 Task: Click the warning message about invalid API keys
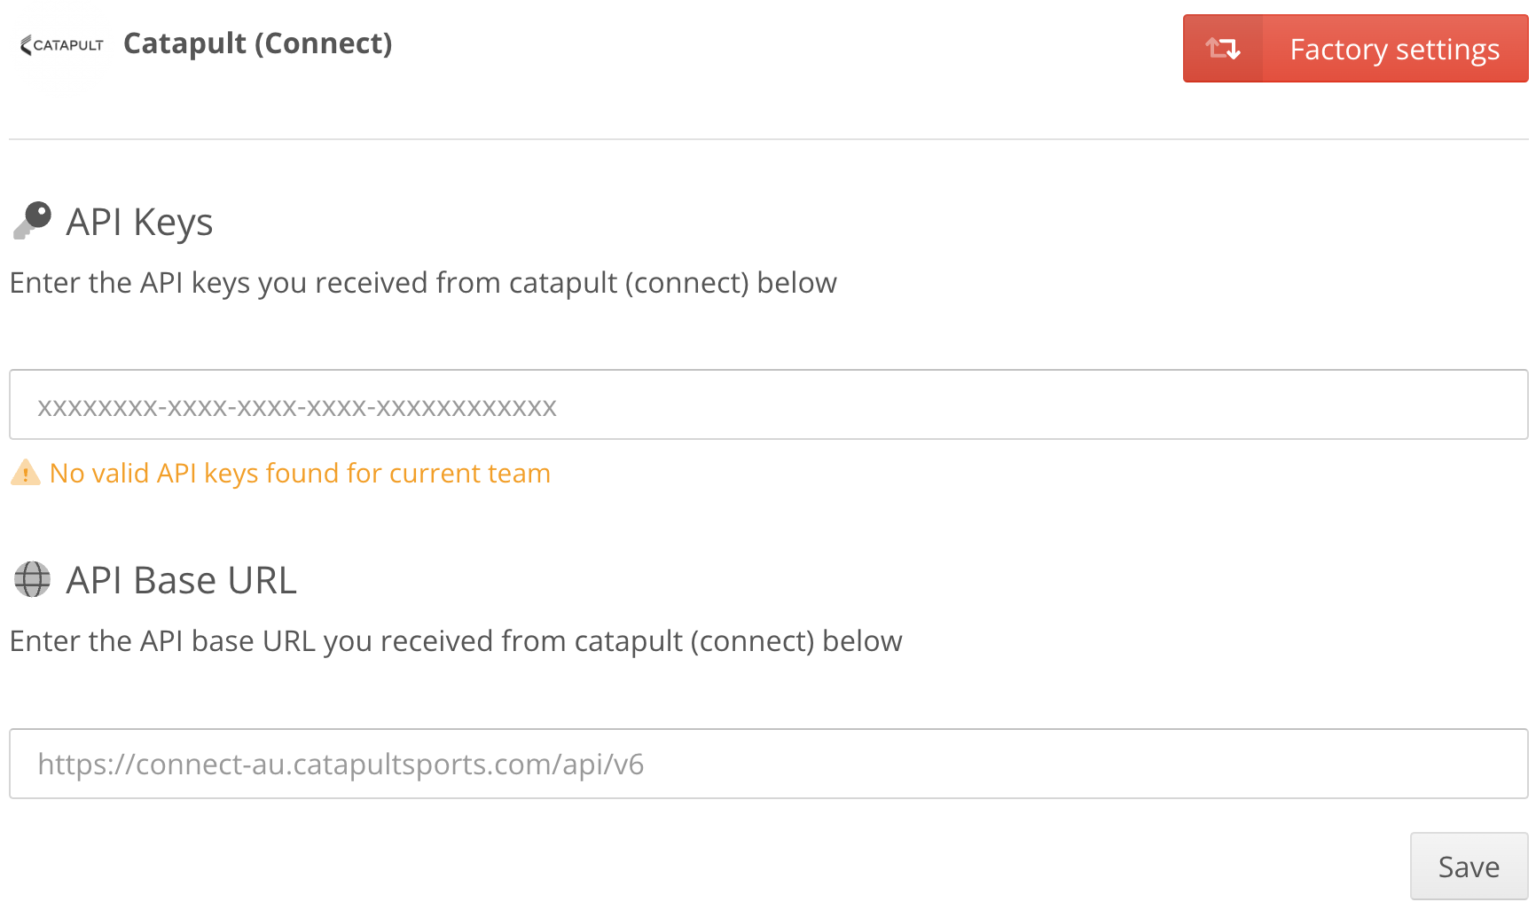[x=300, y=473]
